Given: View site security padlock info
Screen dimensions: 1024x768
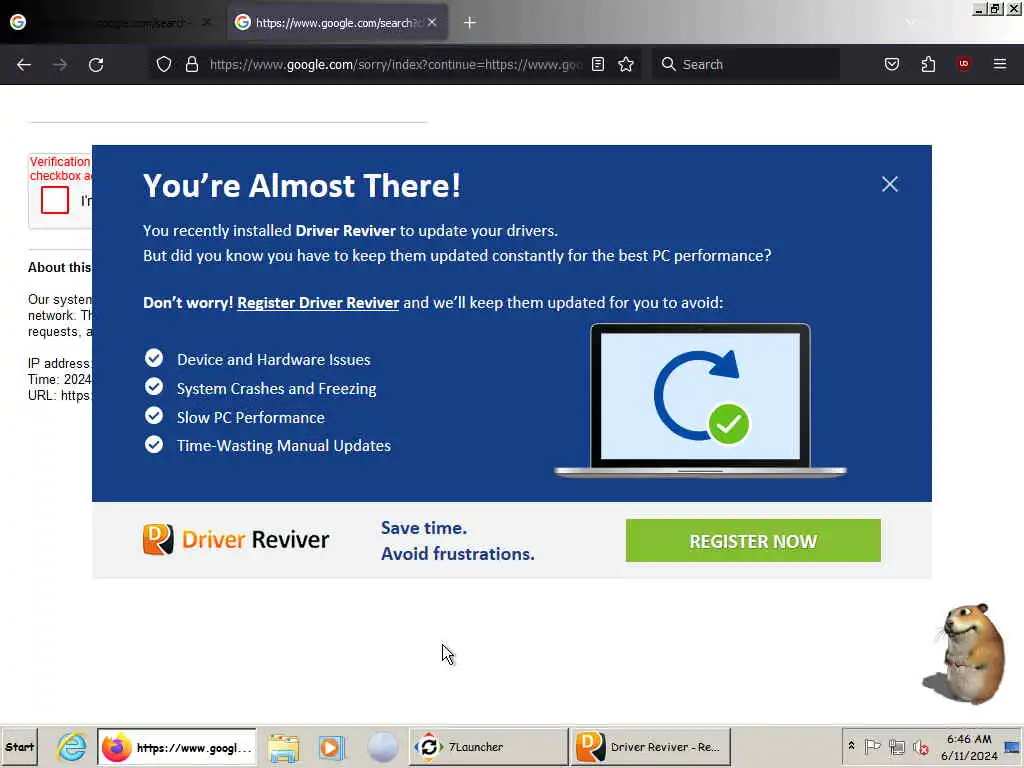Looking at the screenshot, I should [191, 64].
